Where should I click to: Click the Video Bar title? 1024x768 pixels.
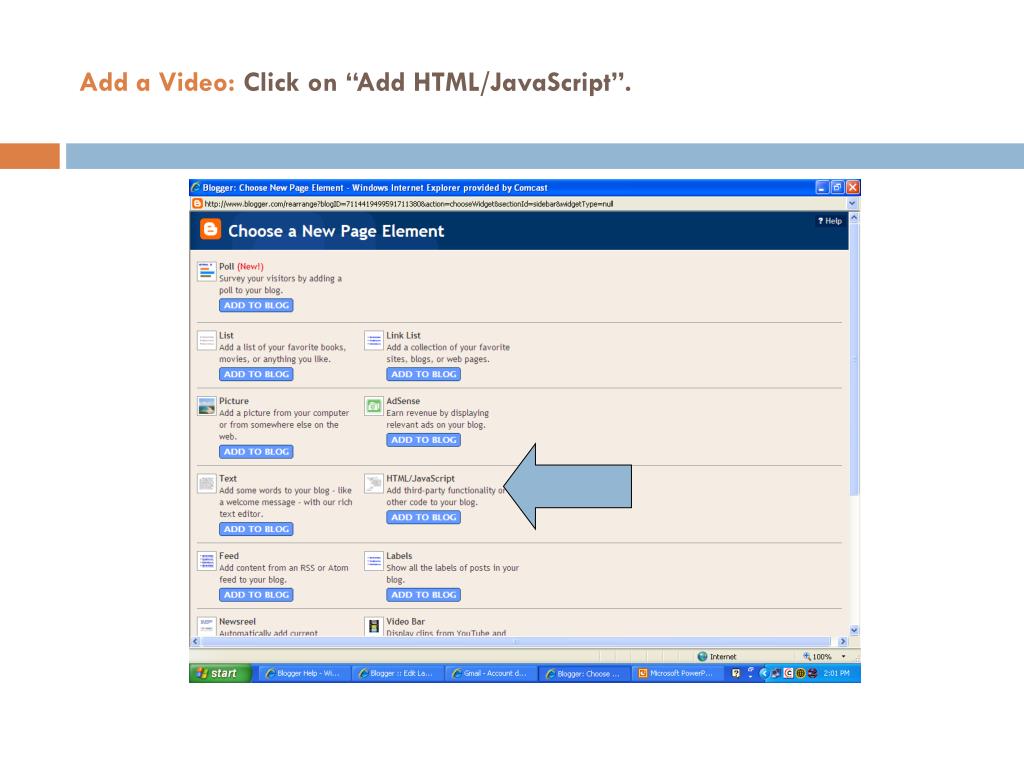(x=406, y=621)
